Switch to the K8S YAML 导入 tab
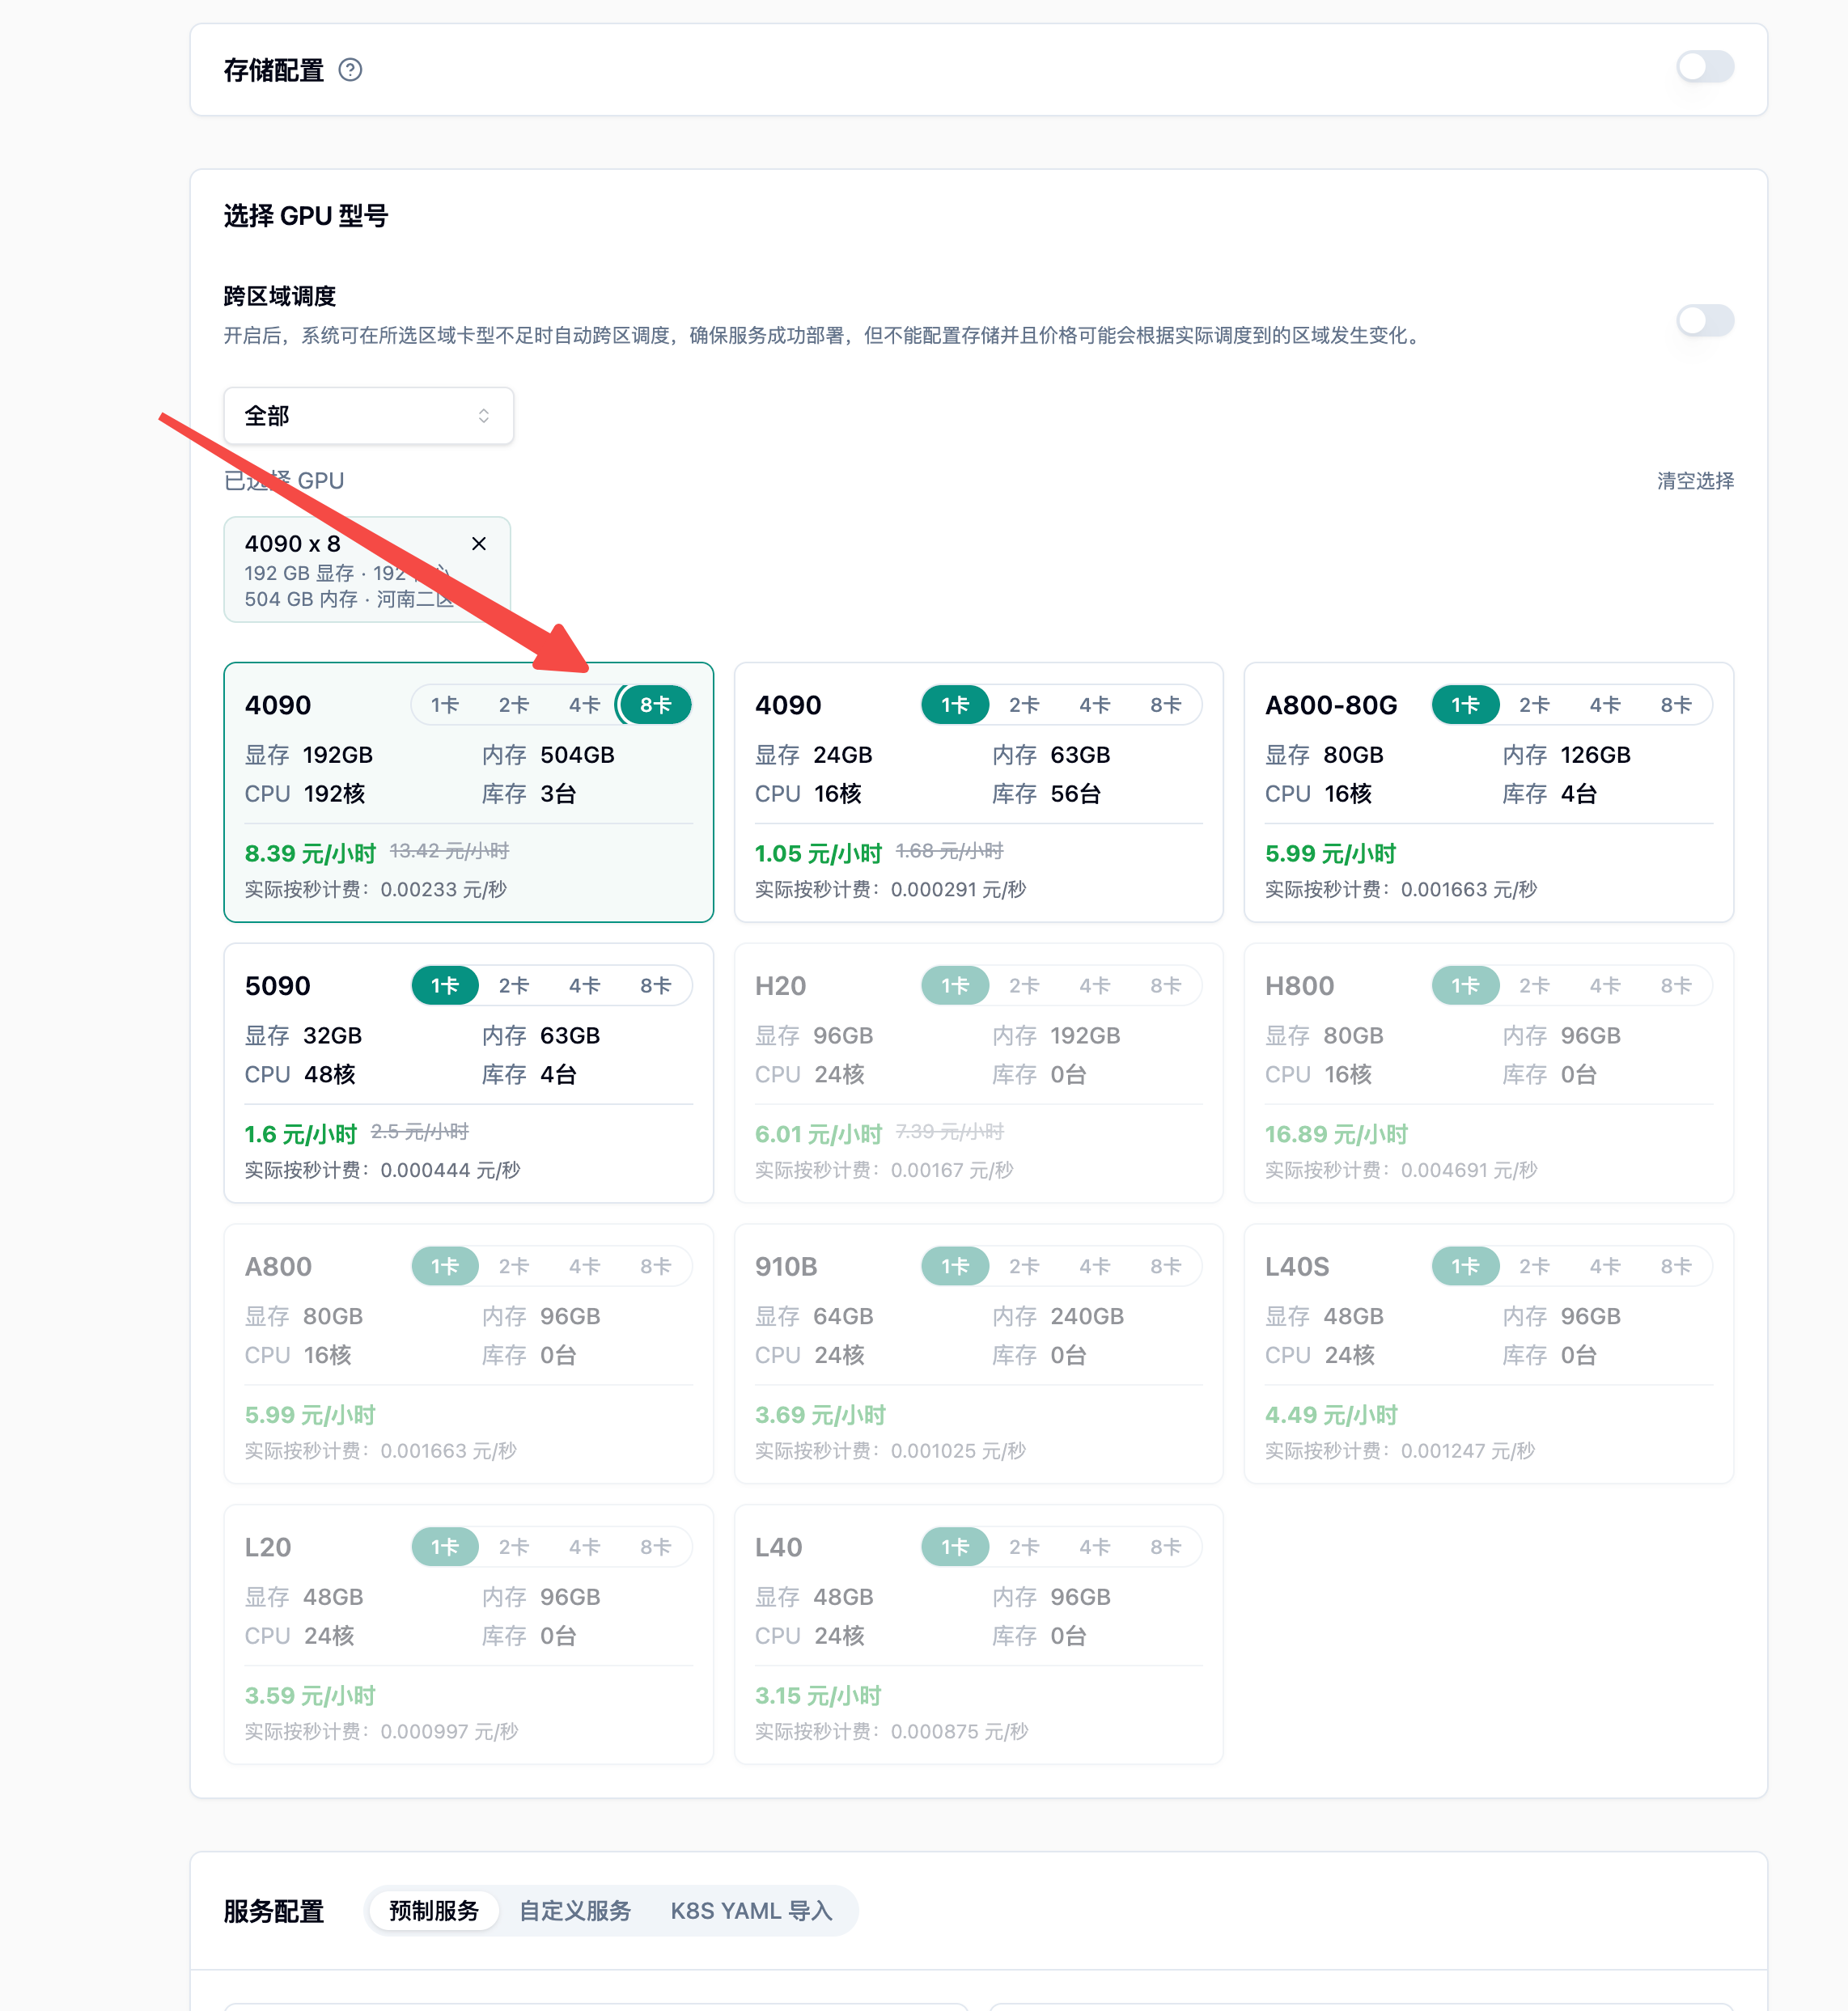The height and width of the screenshot is (2011, 1848). [751, 1911]
